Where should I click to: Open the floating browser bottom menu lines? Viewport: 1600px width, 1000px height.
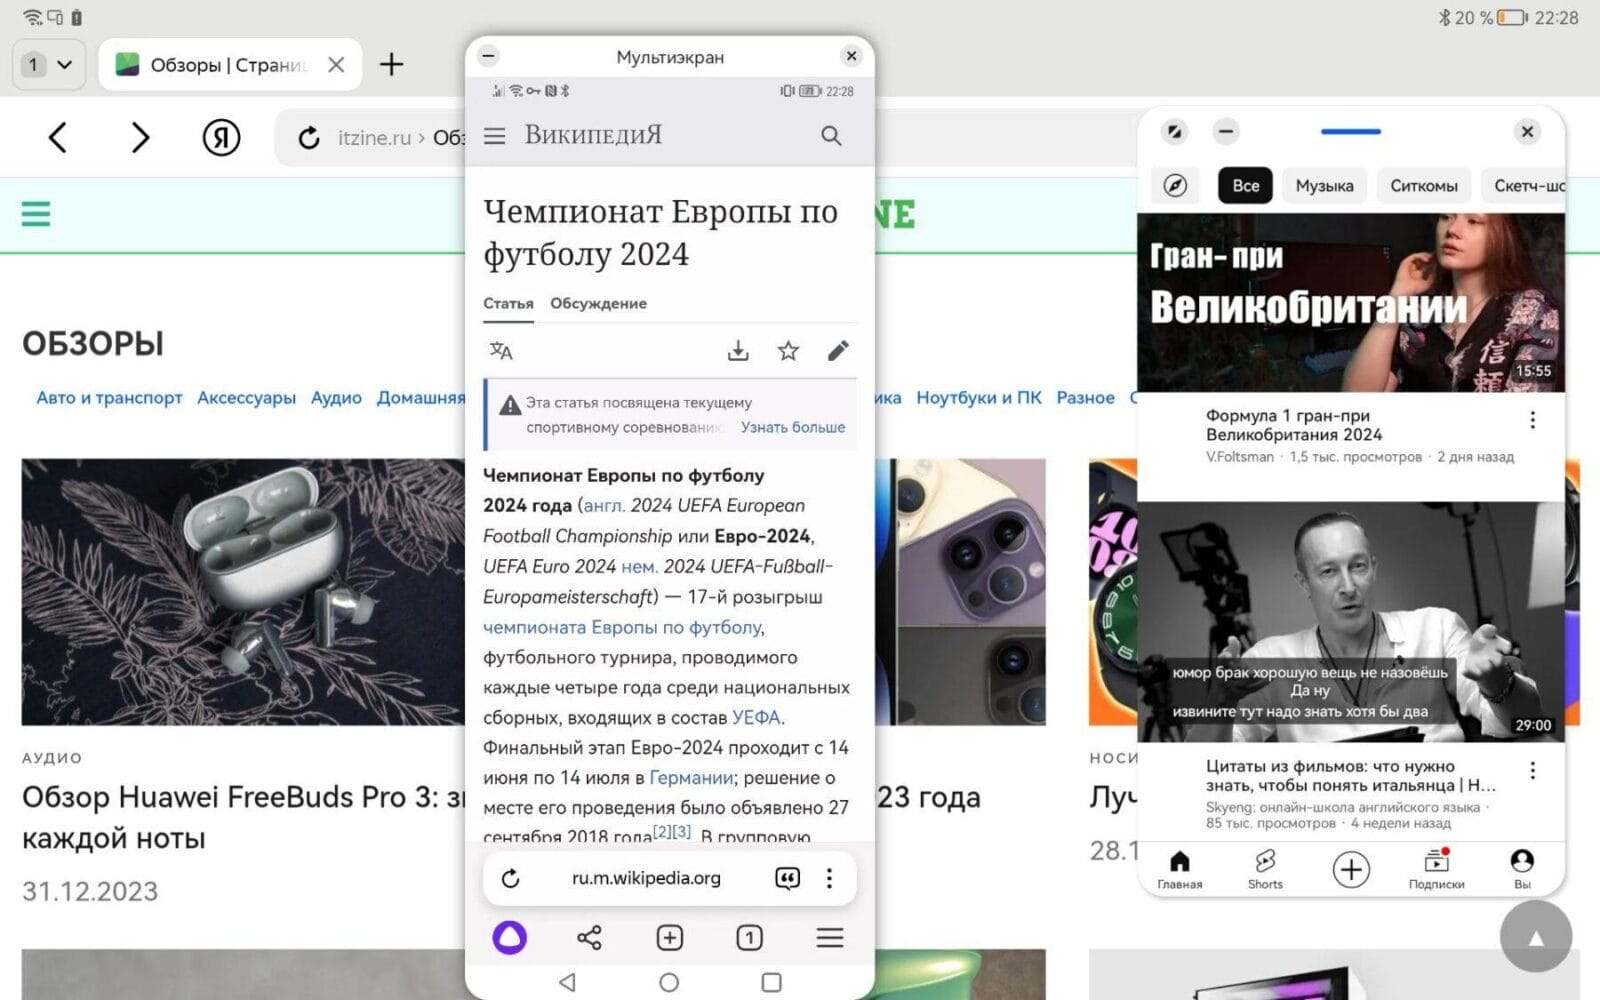tap(830, 937)
